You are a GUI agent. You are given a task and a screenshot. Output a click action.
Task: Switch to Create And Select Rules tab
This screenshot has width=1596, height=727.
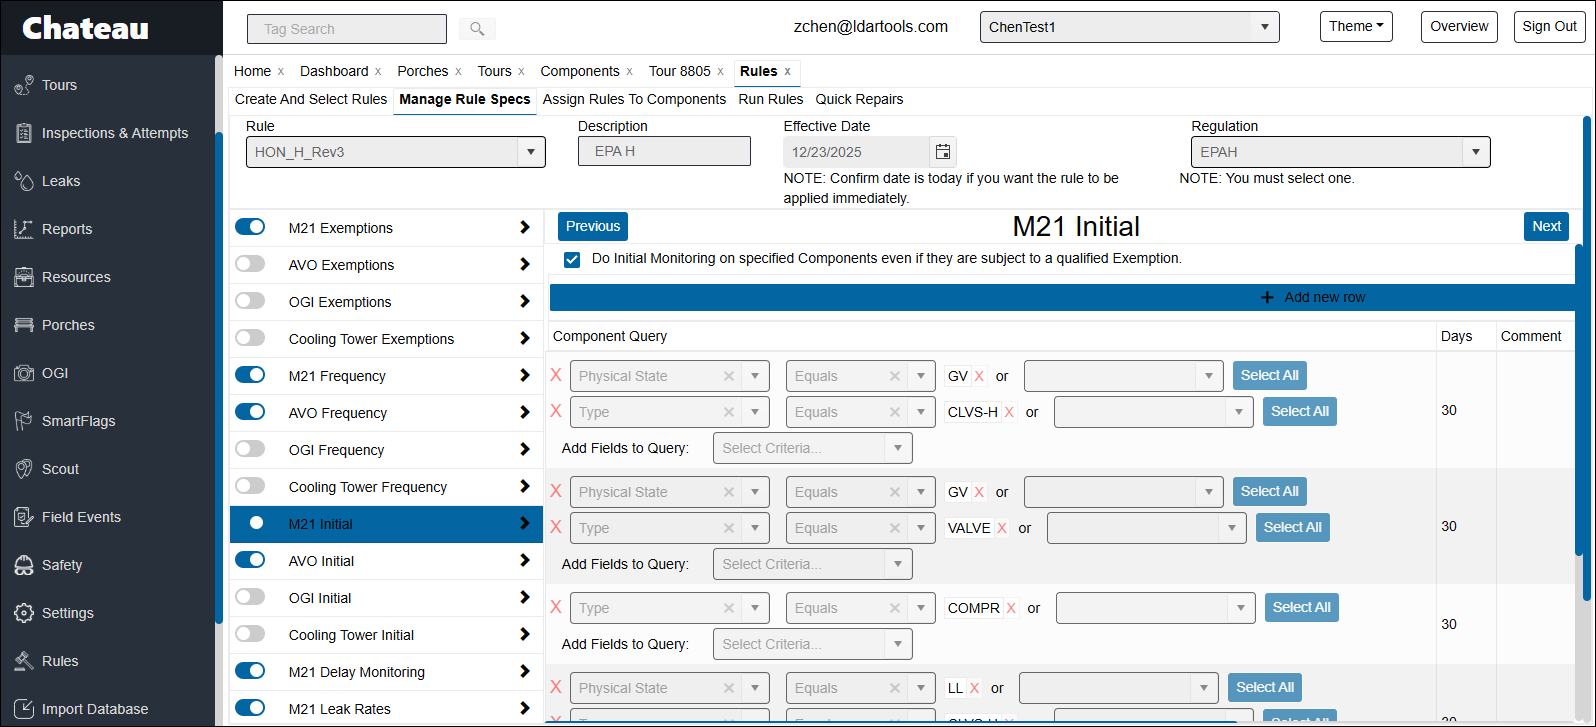coord(311,99)
